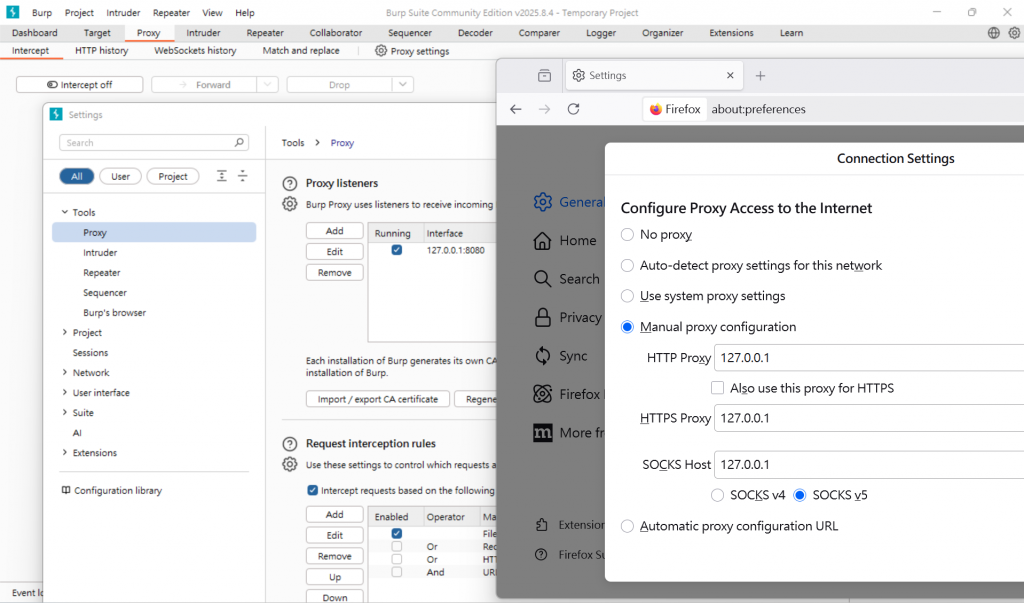The width and height of the screenshot is (1024, 603).
Task: Click the User settings filter pill
Action: pos(120,176)
